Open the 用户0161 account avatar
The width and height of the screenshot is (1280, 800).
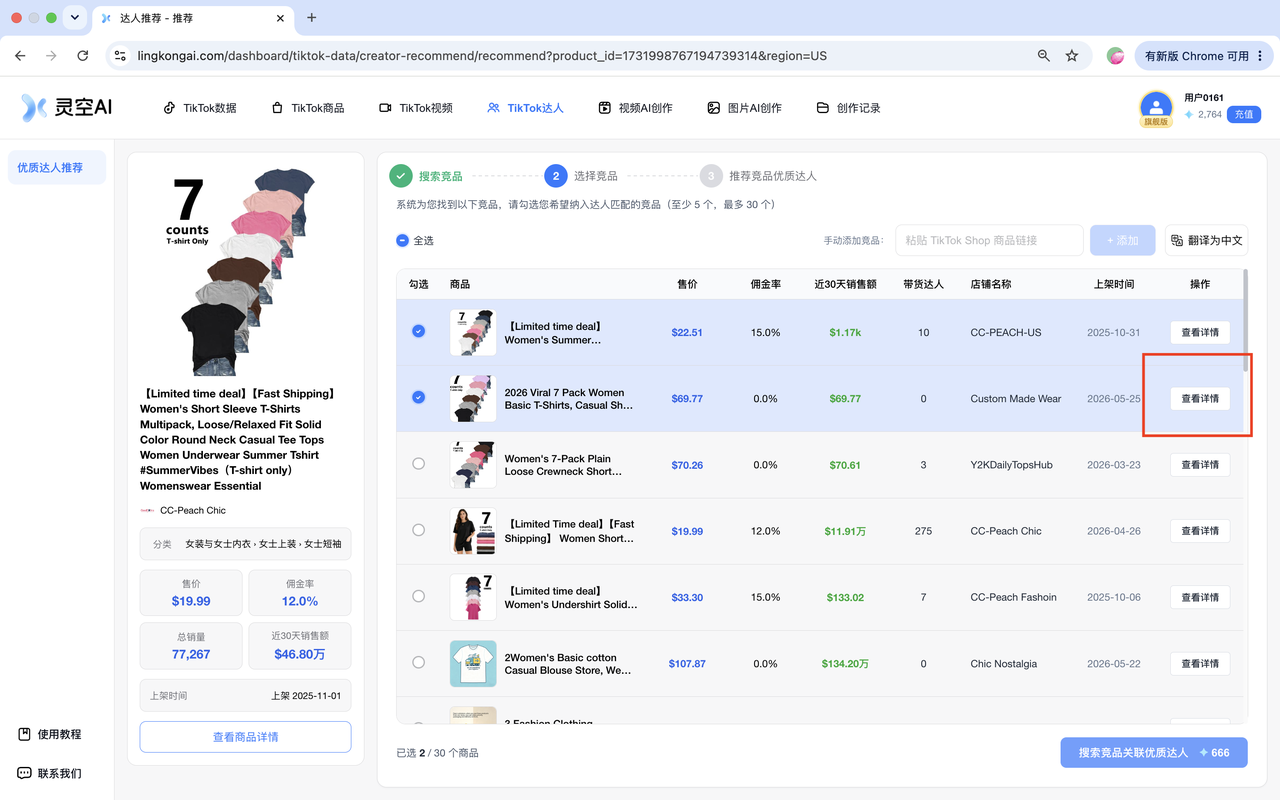pyautogui.click(x=1156, y=107)
